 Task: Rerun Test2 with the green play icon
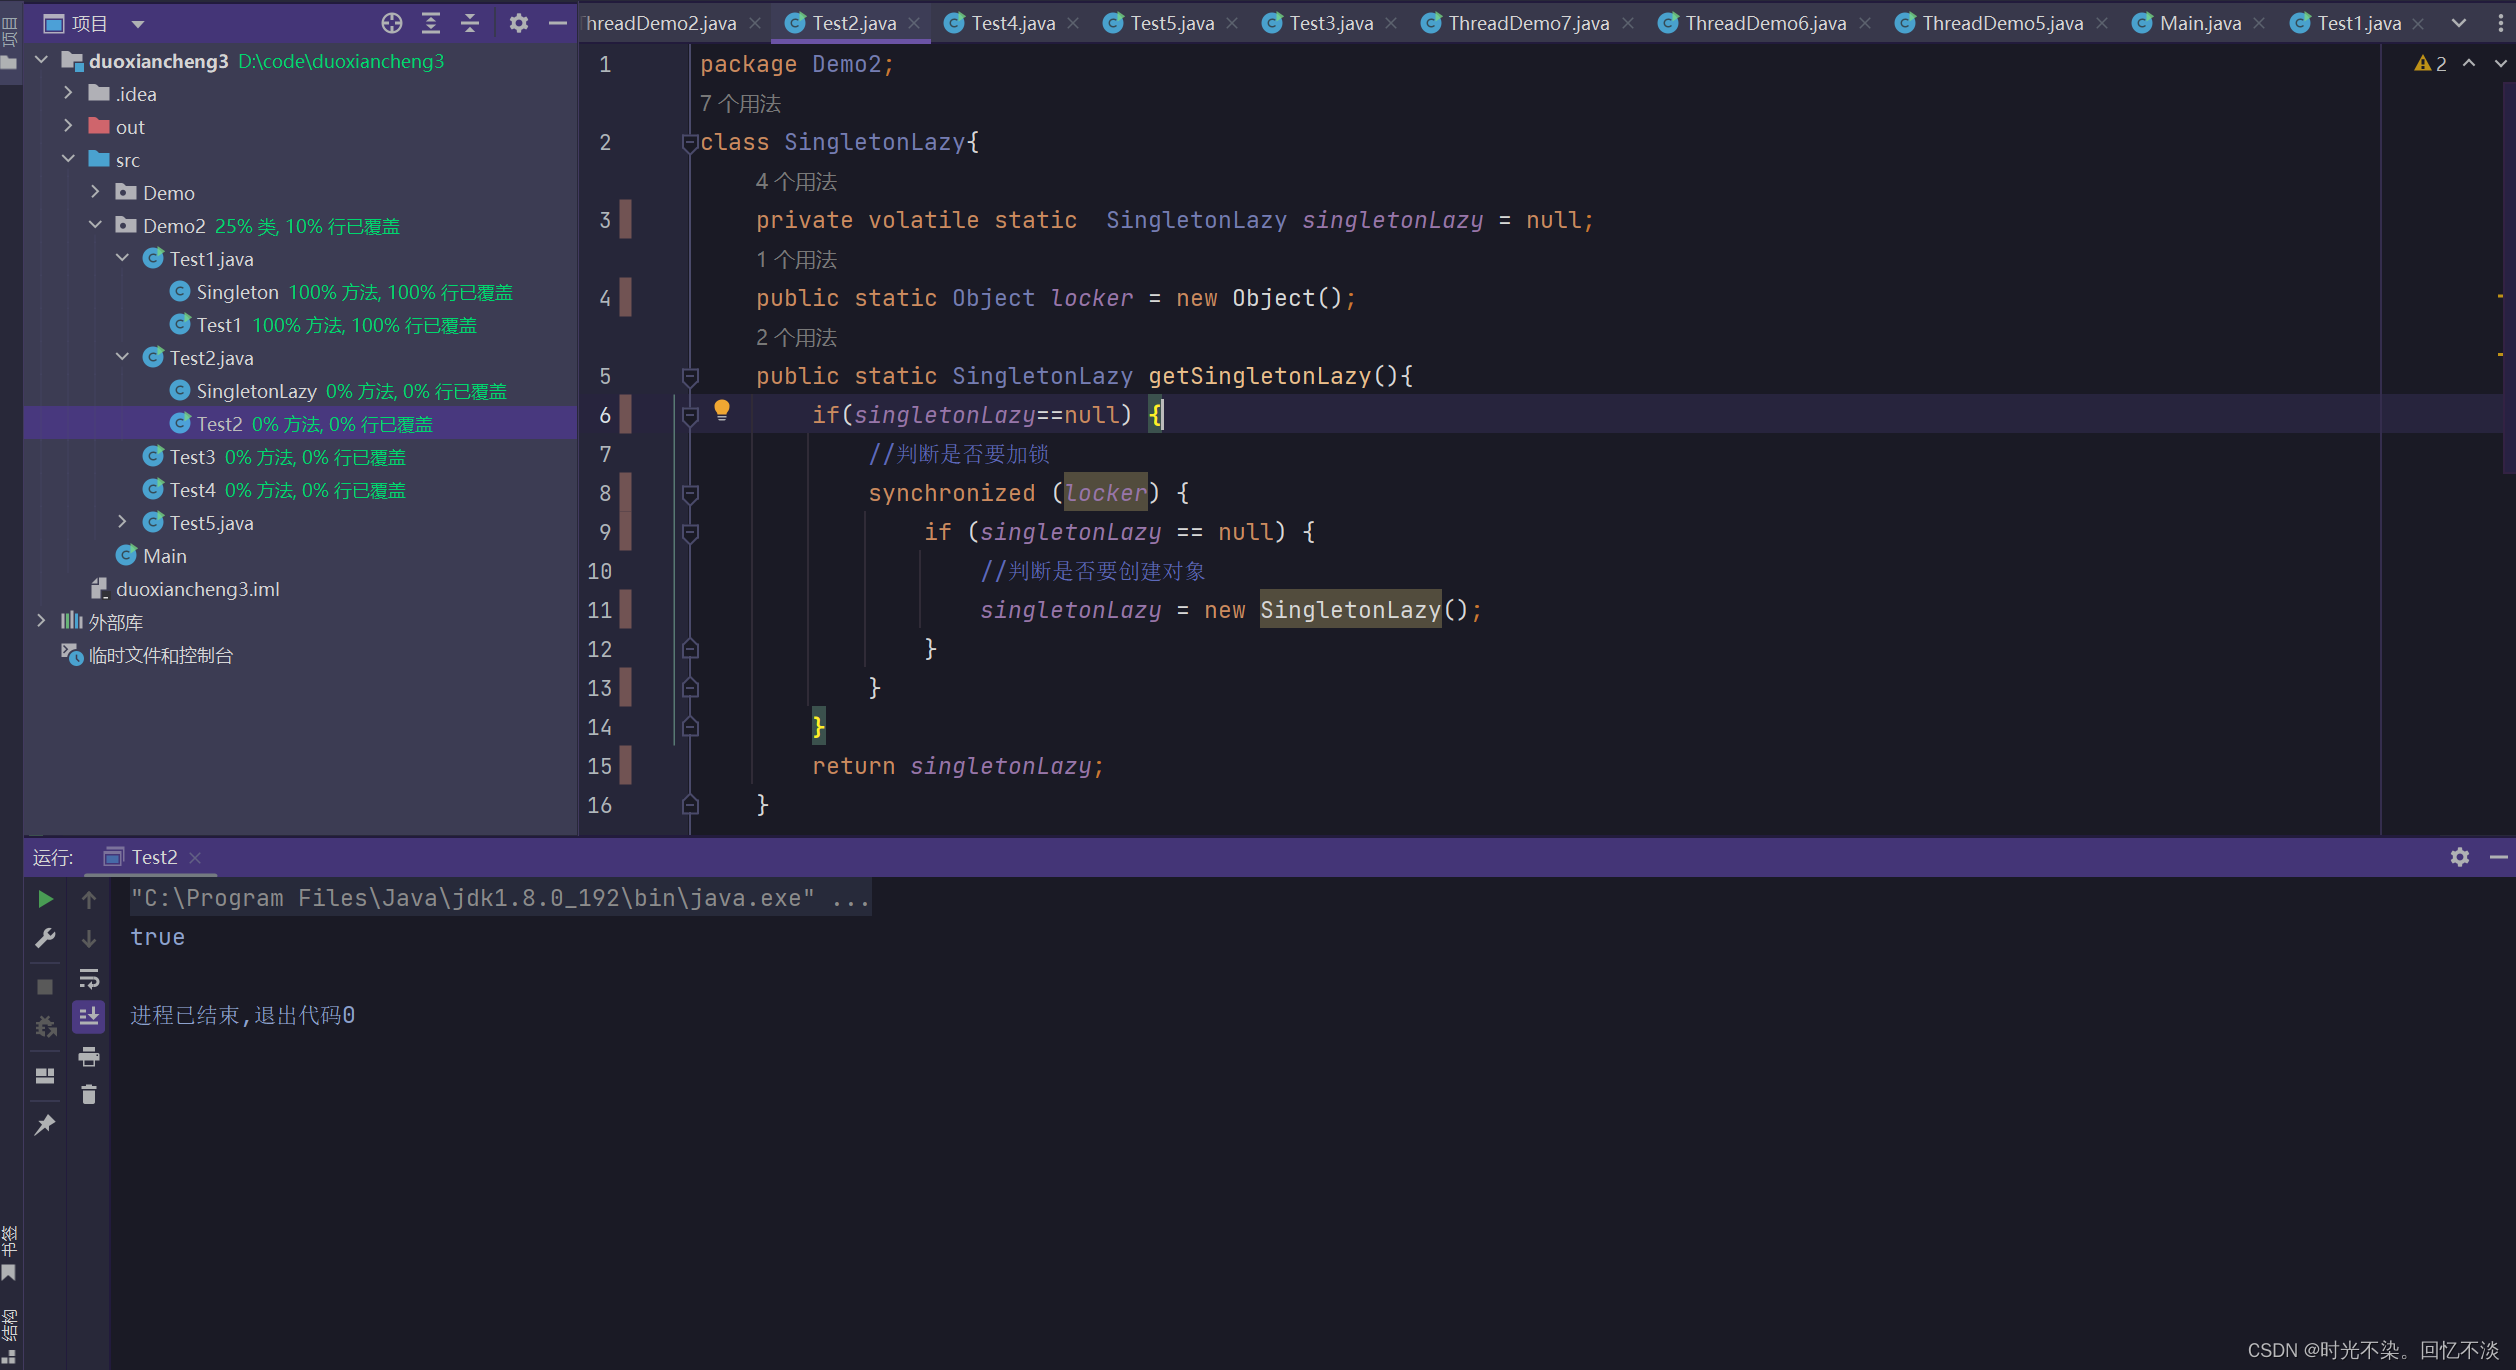click(45, 899)
